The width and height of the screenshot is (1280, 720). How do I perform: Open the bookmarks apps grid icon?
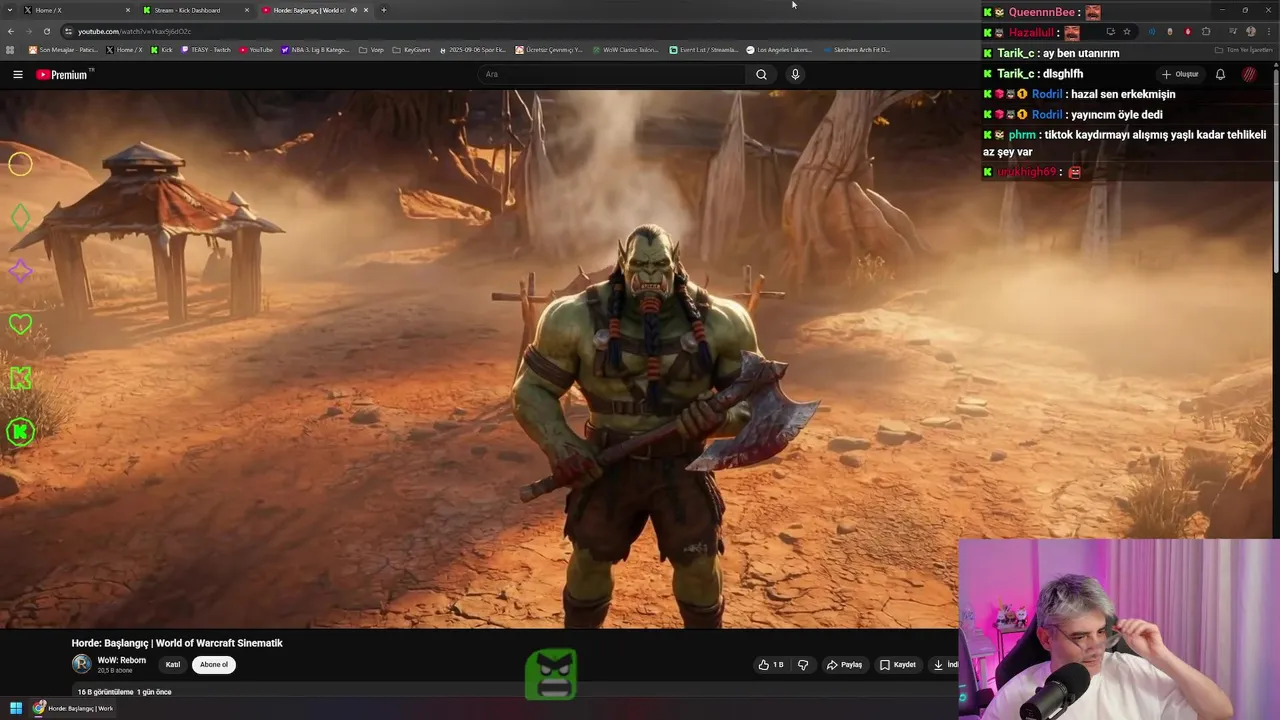point(10,49)
